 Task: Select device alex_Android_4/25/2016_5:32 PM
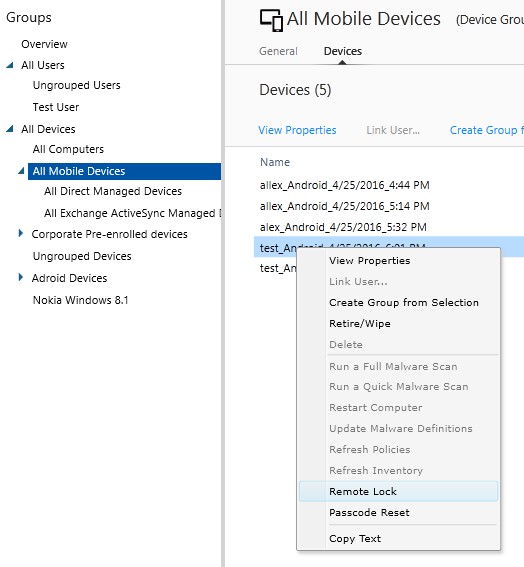coord(343,227)
